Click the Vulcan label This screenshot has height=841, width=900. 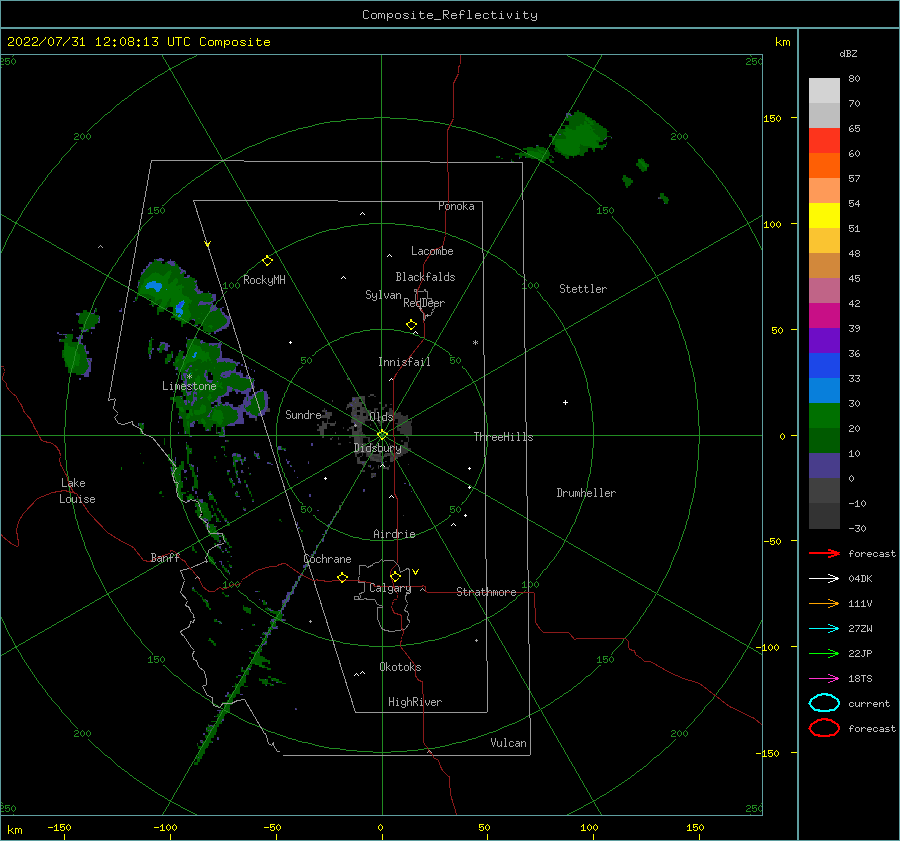point(509,743)
